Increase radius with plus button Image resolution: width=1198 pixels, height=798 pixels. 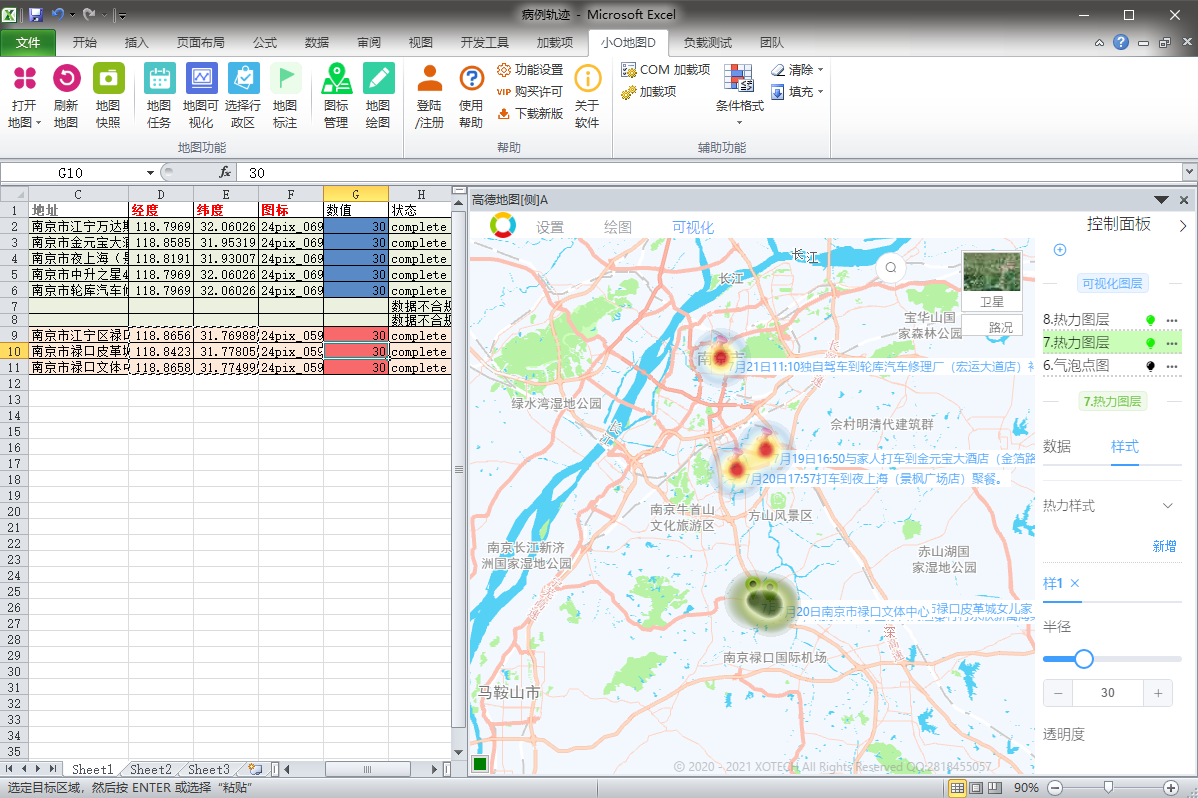[1158, 693]
